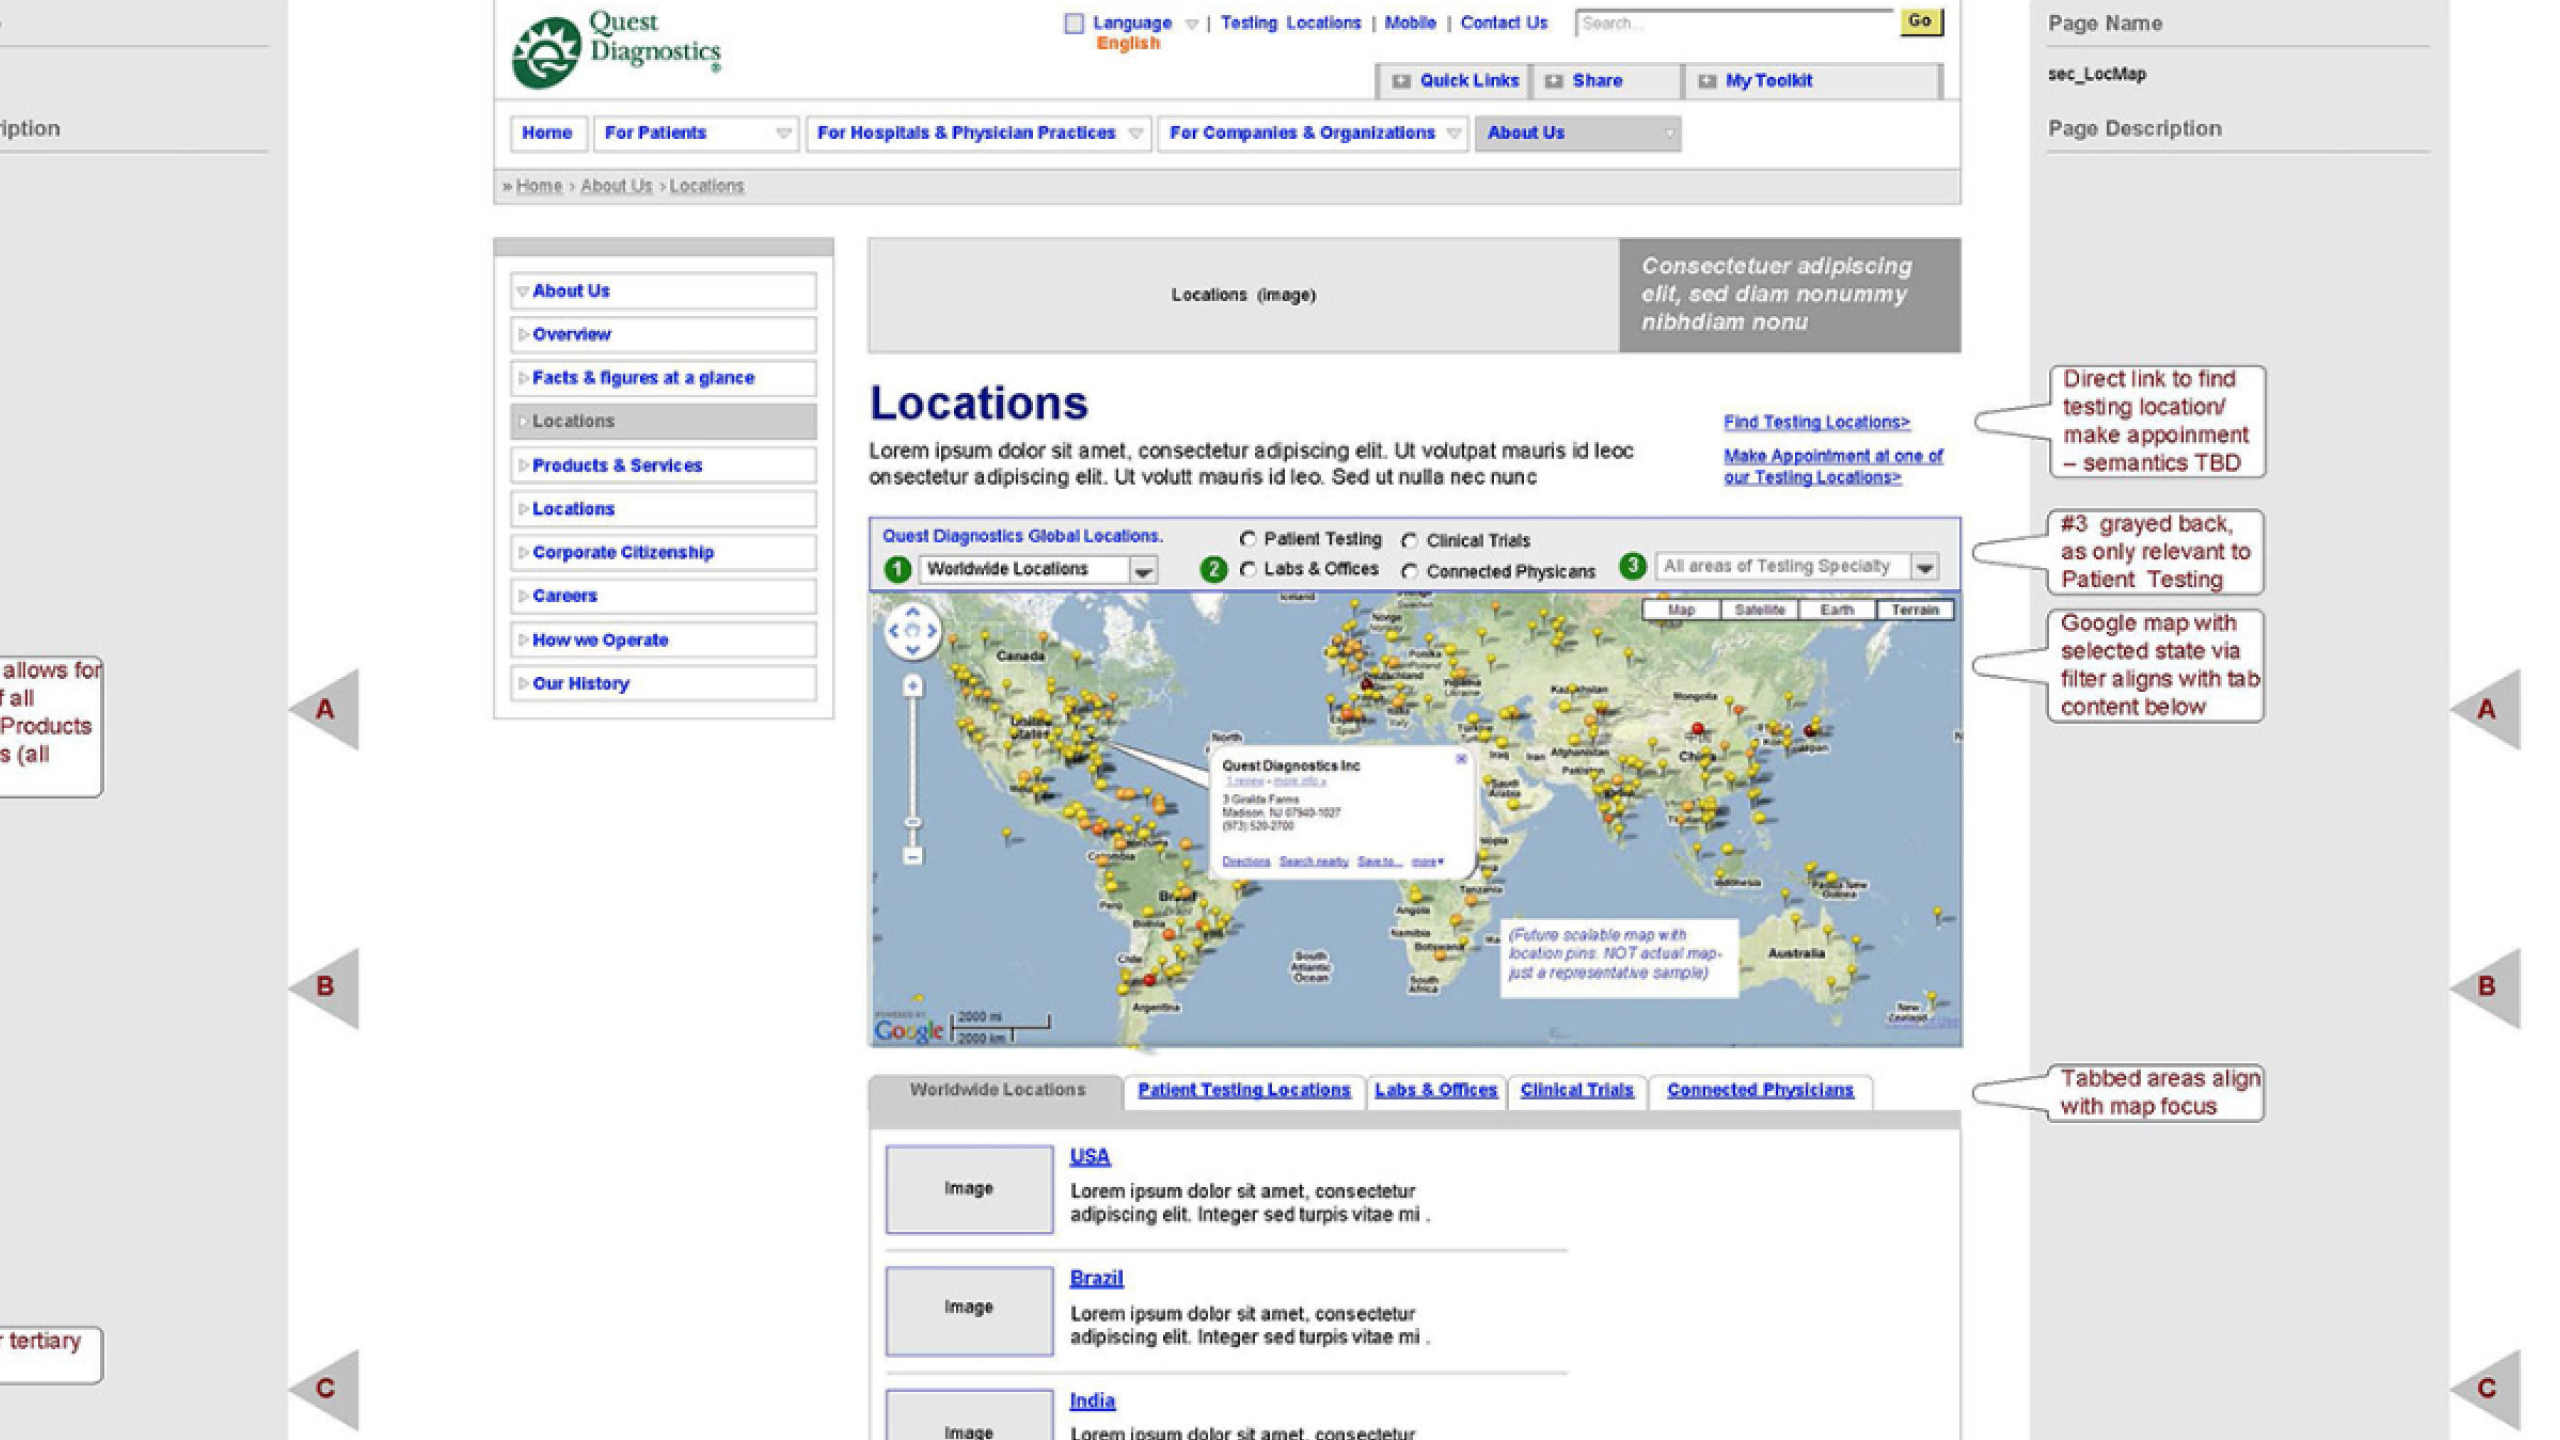Zoom in with the map plus button
The width and height of the screenshot is (2560, 1440).
pos(912,687)
